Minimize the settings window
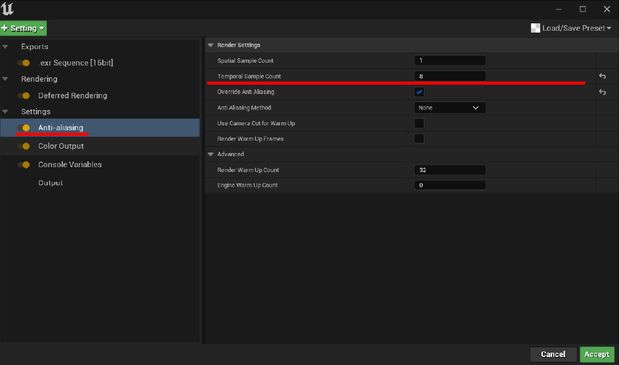619x365 pixels. (x=558, y=9)
